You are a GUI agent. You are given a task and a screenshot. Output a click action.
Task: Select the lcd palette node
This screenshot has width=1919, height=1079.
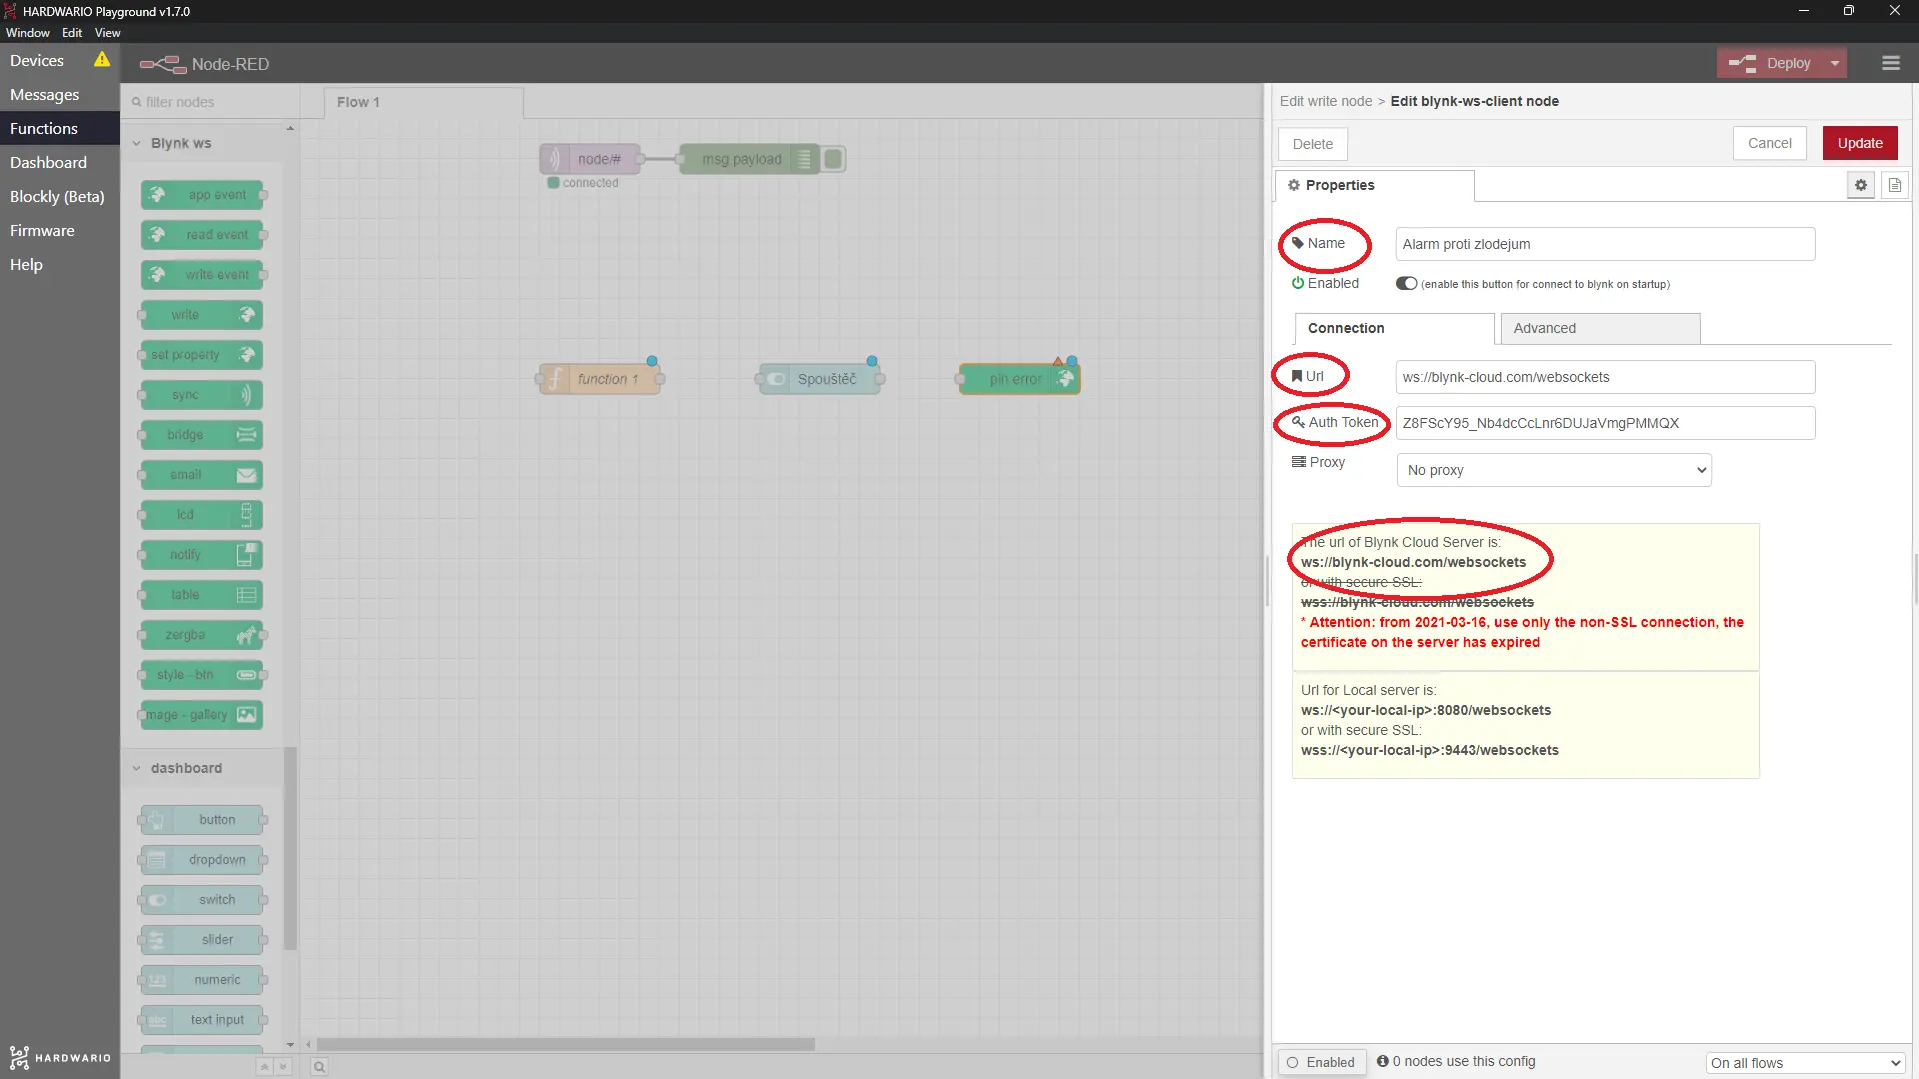click(x=203, y=515)
